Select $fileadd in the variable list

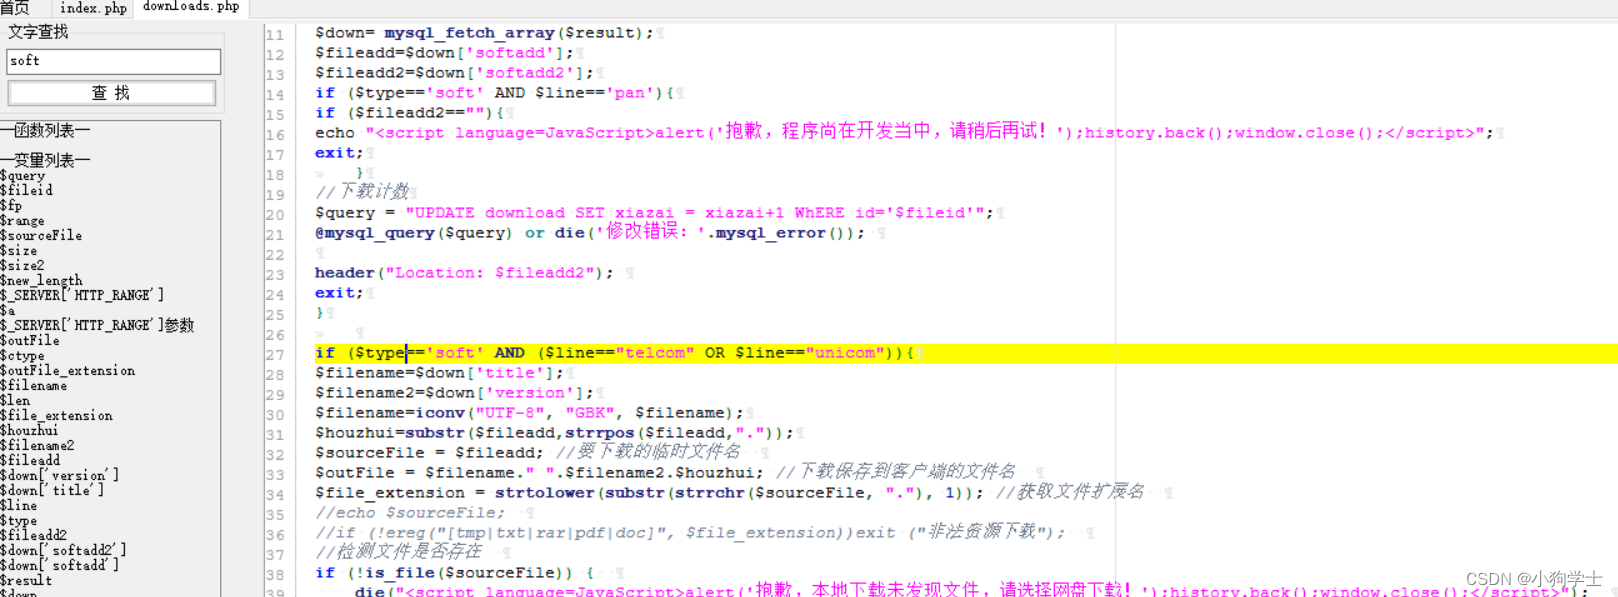30,460
